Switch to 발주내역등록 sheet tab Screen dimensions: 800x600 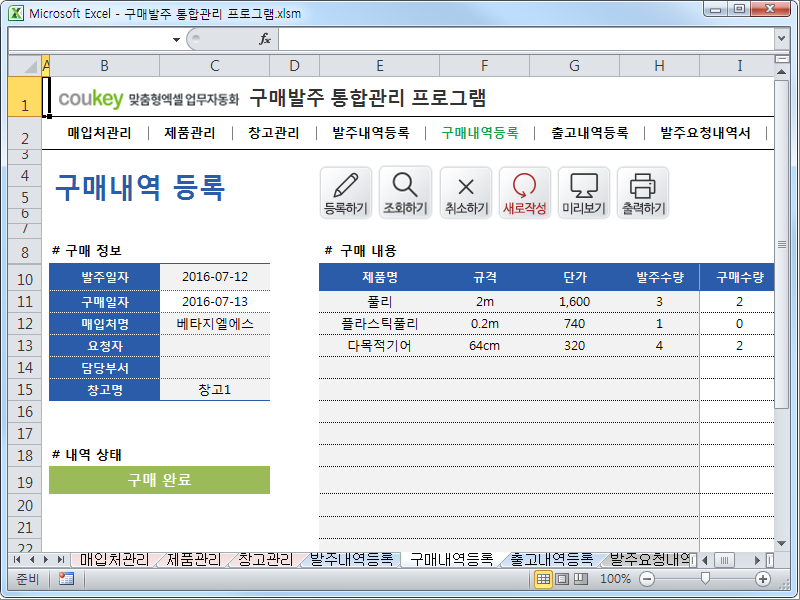pos(352,560)
